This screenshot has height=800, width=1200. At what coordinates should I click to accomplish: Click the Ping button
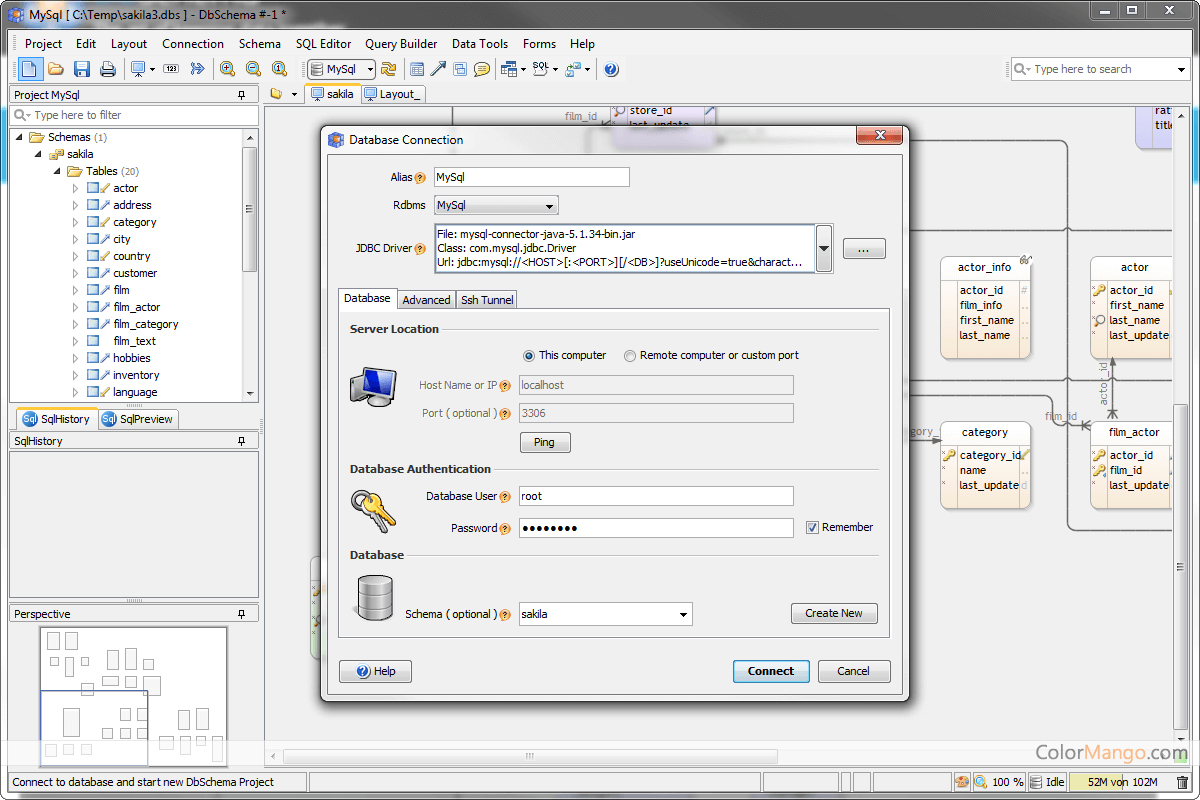544,442
